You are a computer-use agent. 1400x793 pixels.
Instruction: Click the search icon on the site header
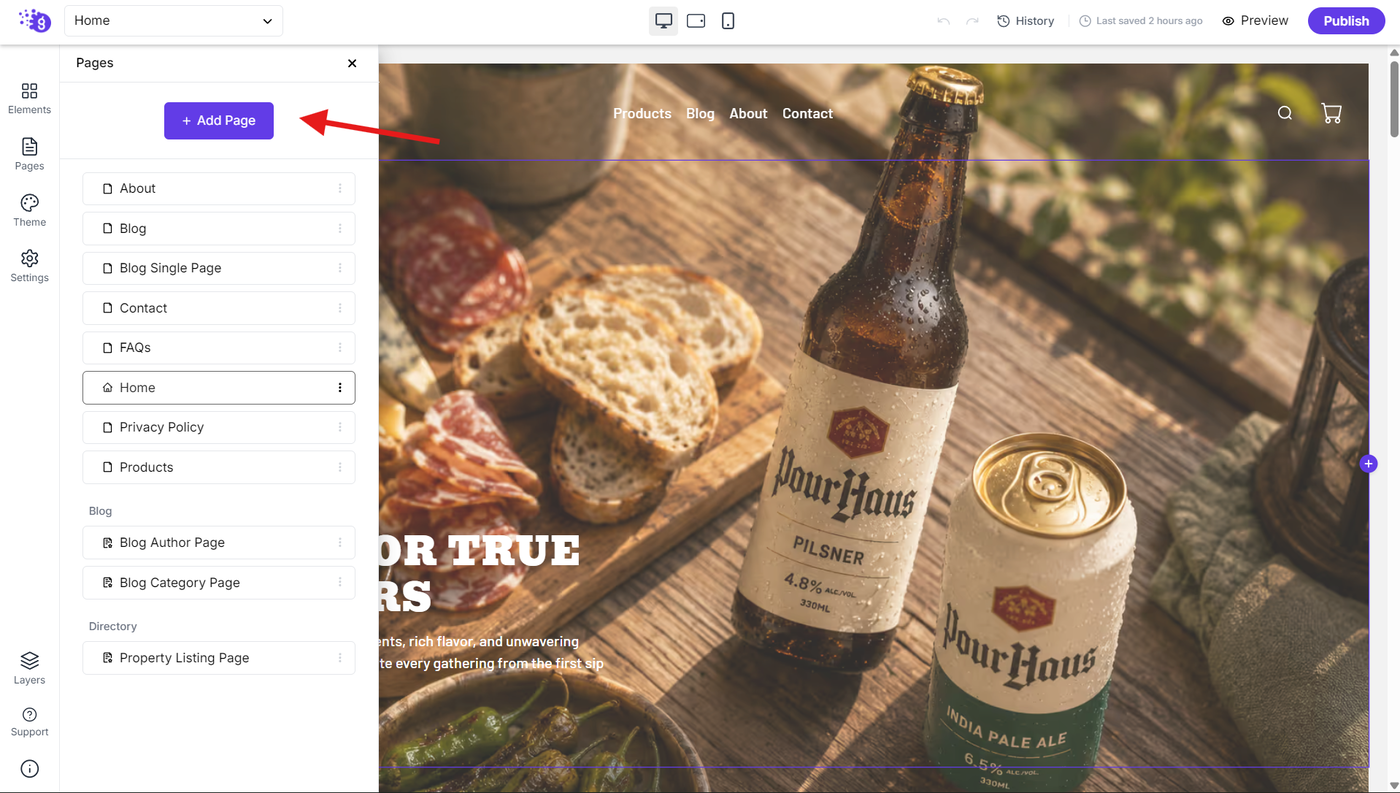[1285, 113]
